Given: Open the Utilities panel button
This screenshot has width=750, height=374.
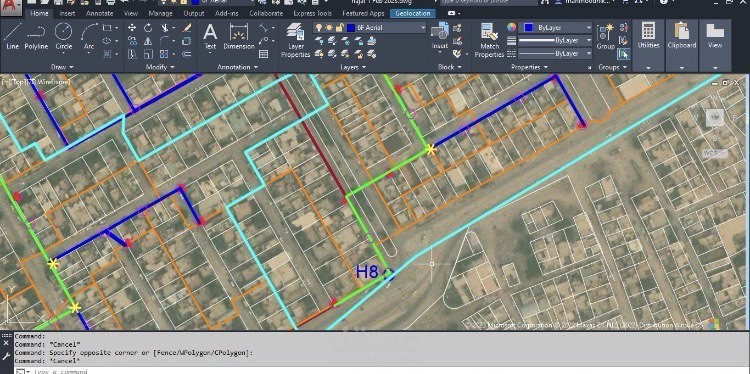Looking at the screenshot, I should pyautogui.click(x=648, y=36).
